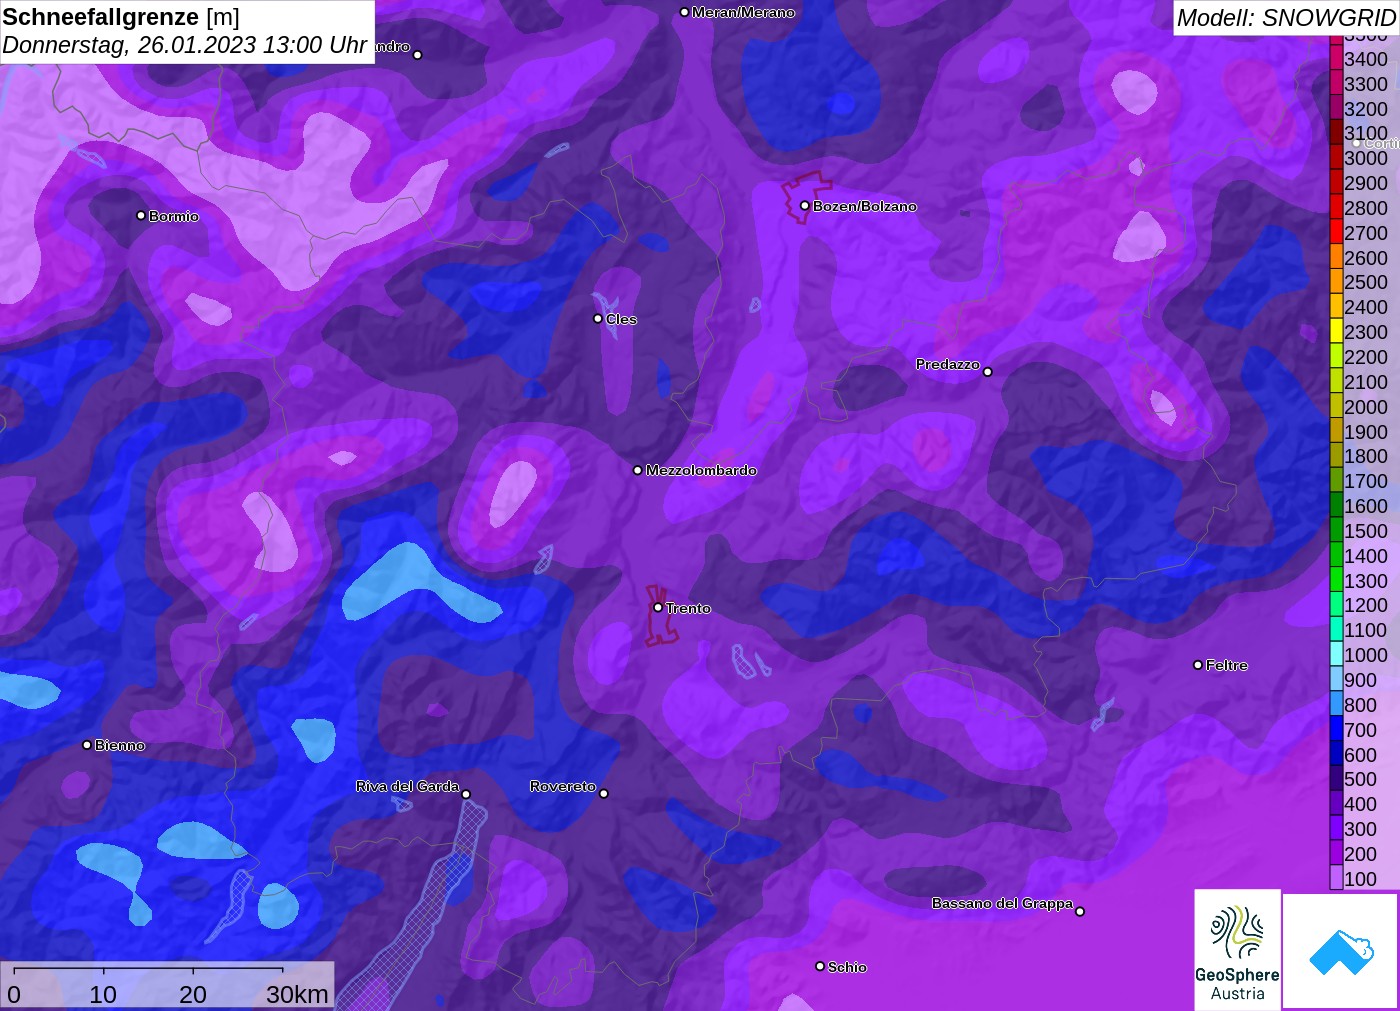Viewport: 1400px width, 1011px height.
Task: Click the 10 scale bar label
Action: point(103,994)
